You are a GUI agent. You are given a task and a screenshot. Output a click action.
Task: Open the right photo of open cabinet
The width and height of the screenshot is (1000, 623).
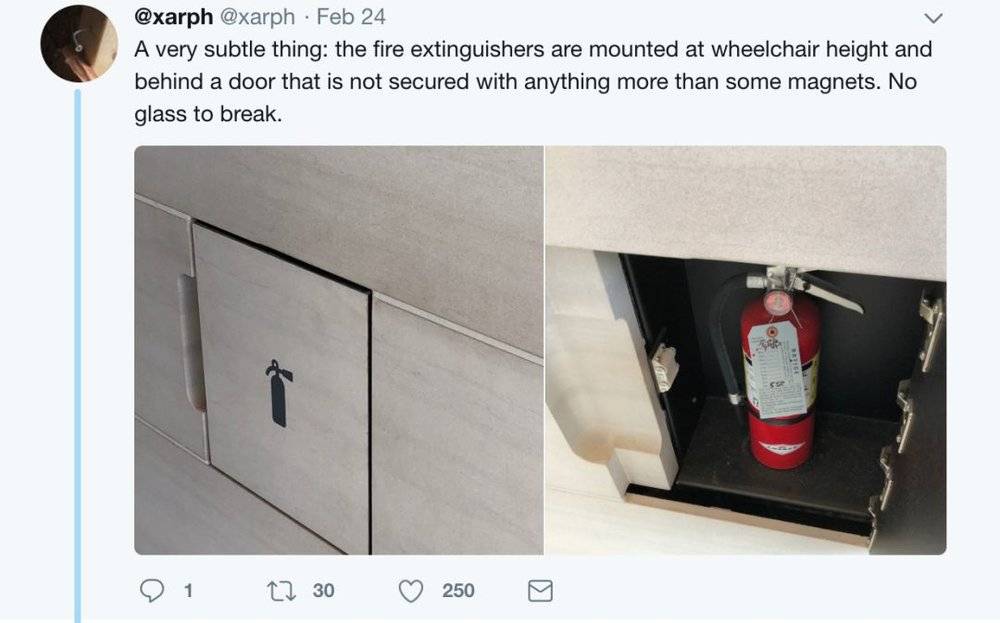point(746,350)
